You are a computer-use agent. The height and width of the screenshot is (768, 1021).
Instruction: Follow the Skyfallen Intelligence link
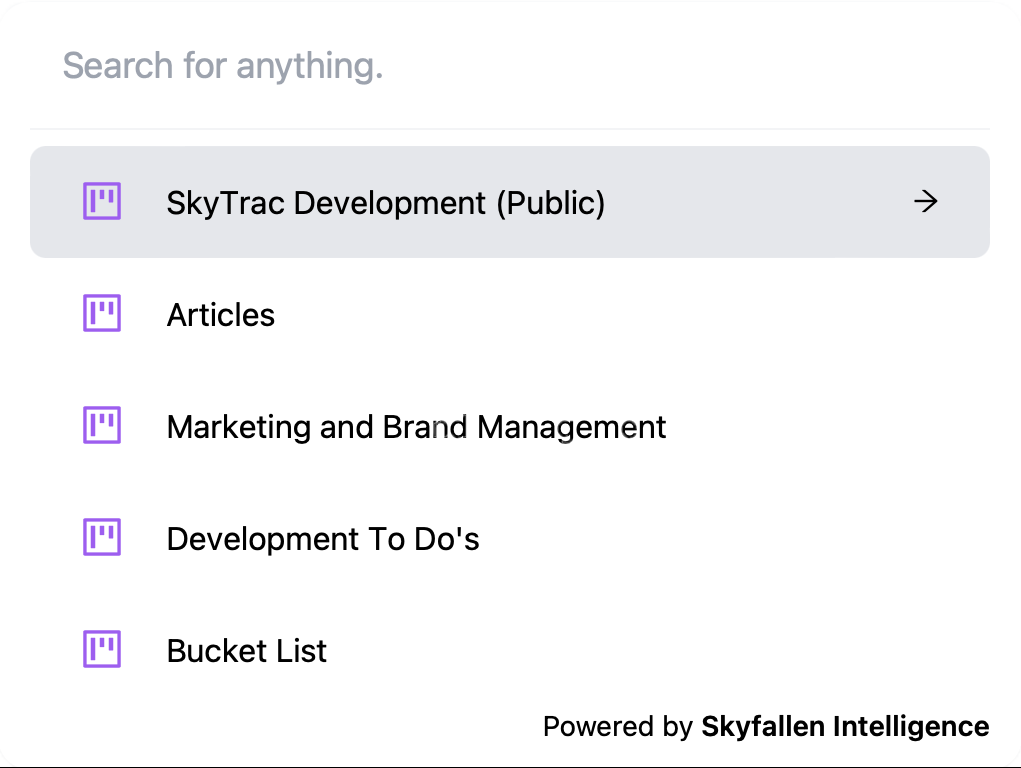(844, 726)
